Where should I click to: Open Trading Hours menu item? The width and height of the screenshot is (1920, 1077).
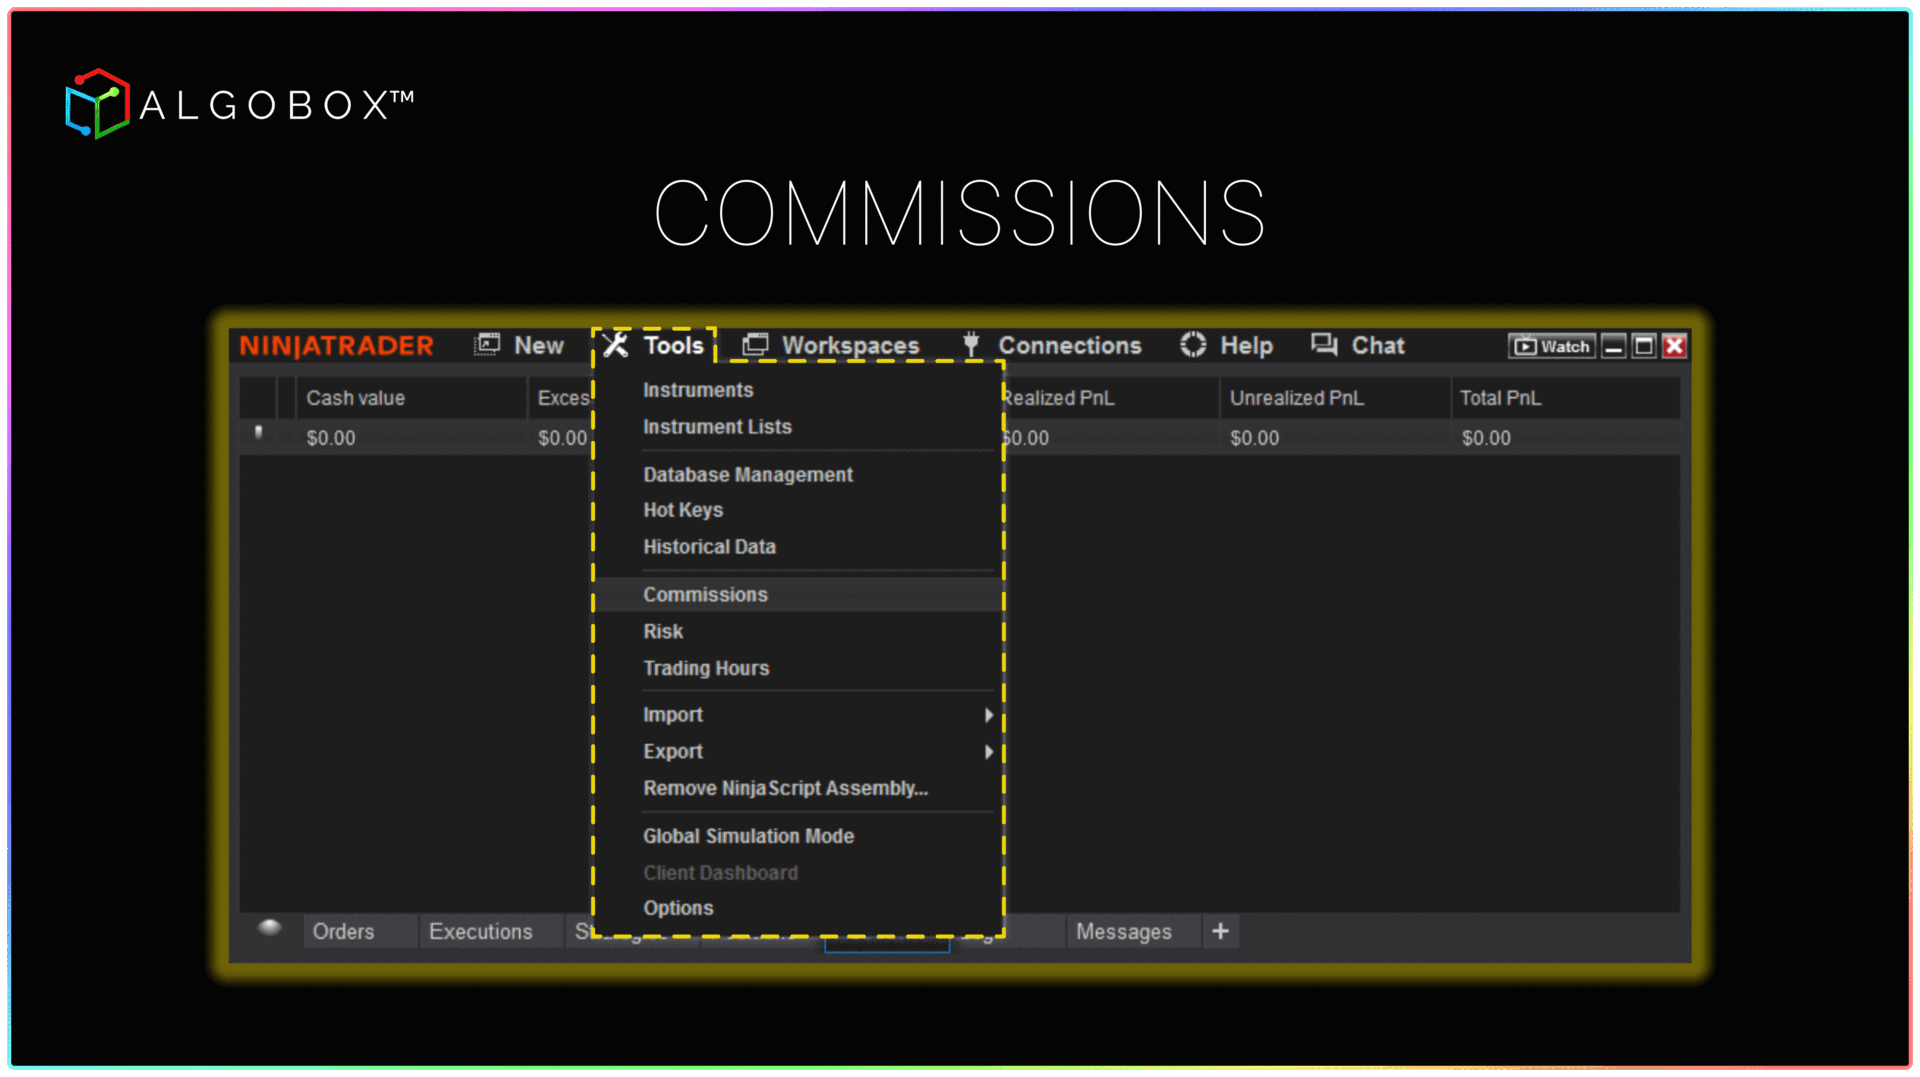pos(705,668)
